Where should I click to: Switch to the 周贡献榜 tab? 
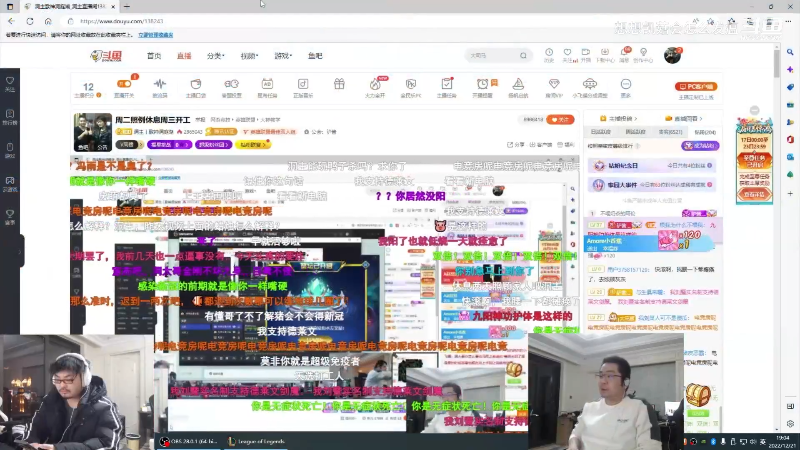click(635, 132)
